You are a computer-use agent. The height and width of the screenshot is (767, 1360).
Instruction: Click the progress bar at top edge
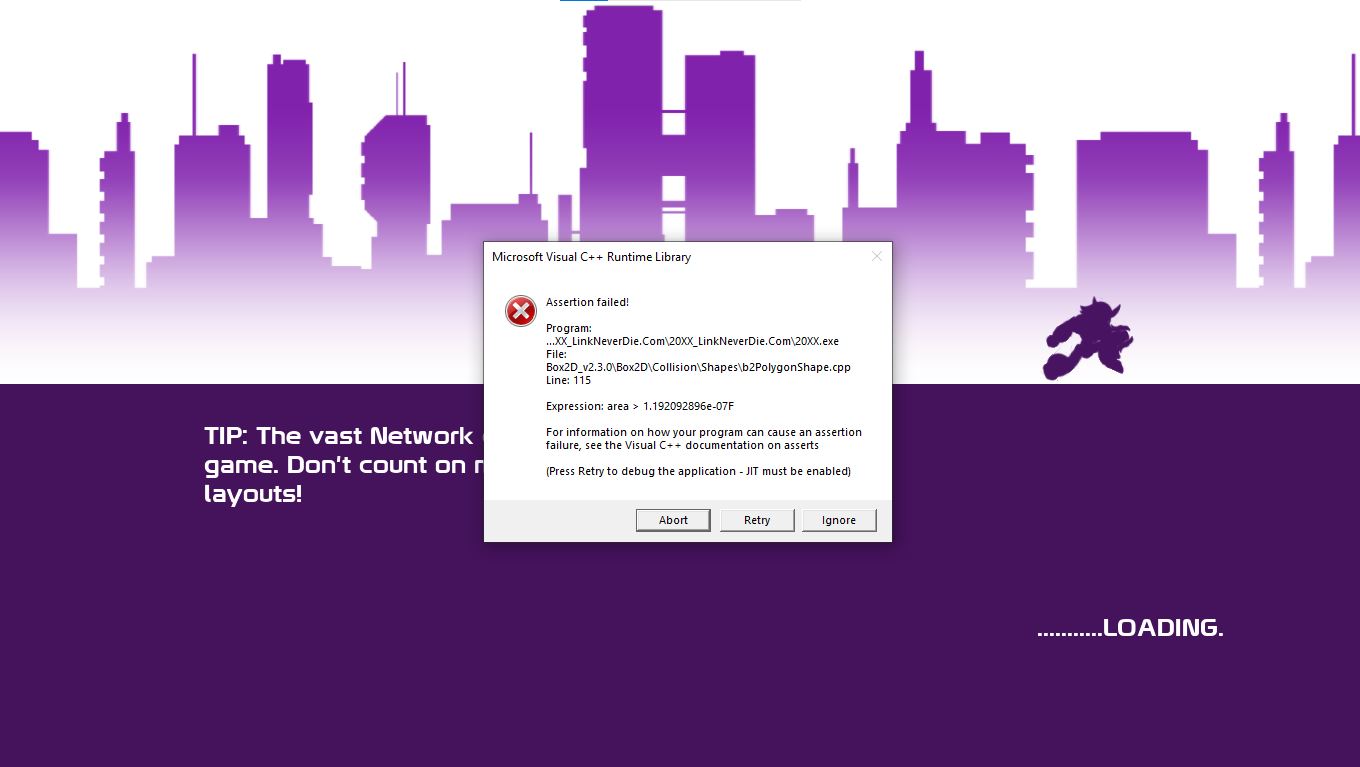coord(680,1)
